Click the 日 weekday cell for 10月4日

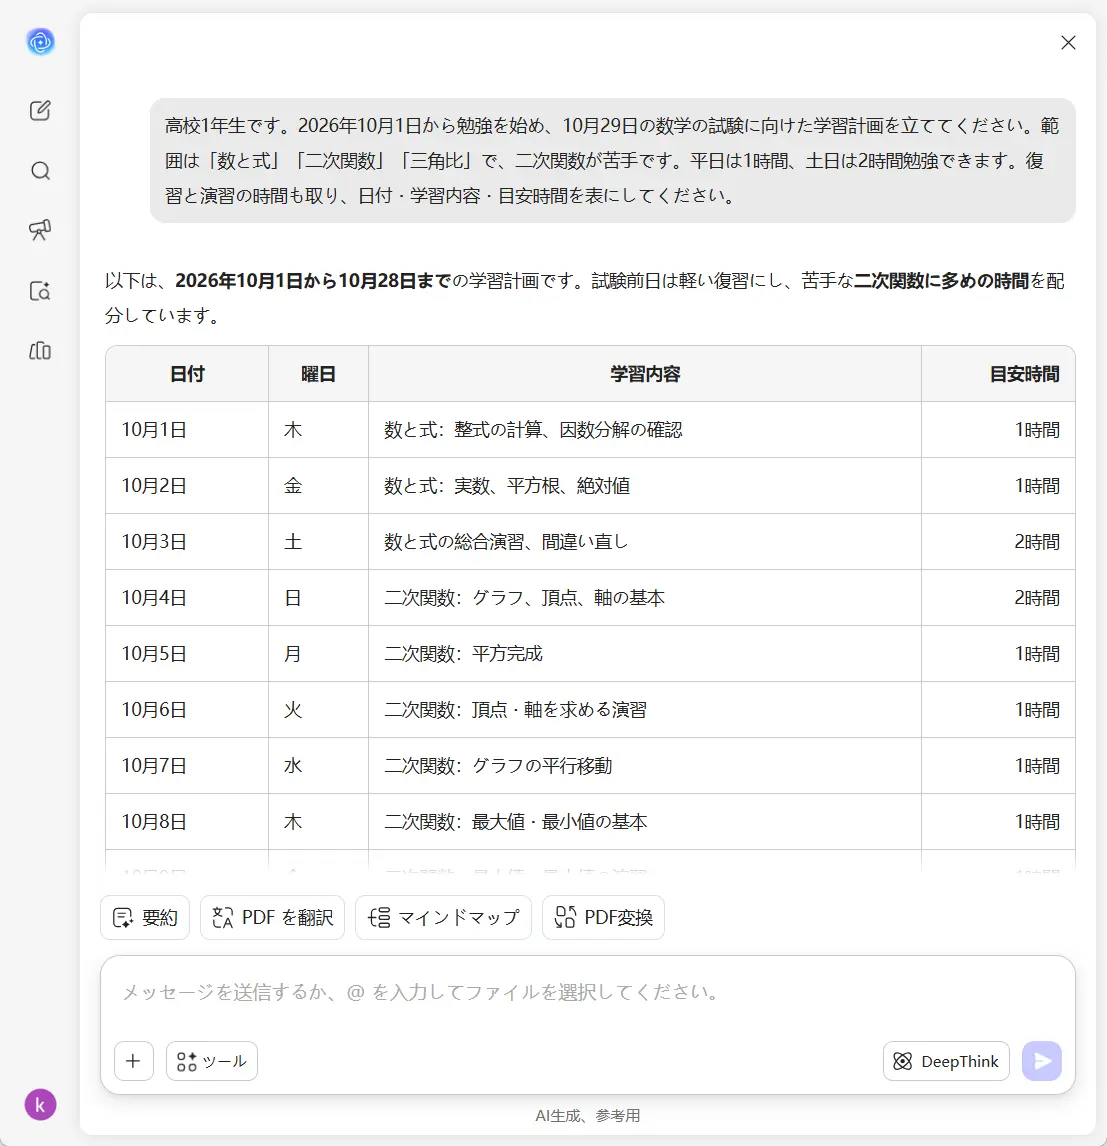[x=319, y=598]
